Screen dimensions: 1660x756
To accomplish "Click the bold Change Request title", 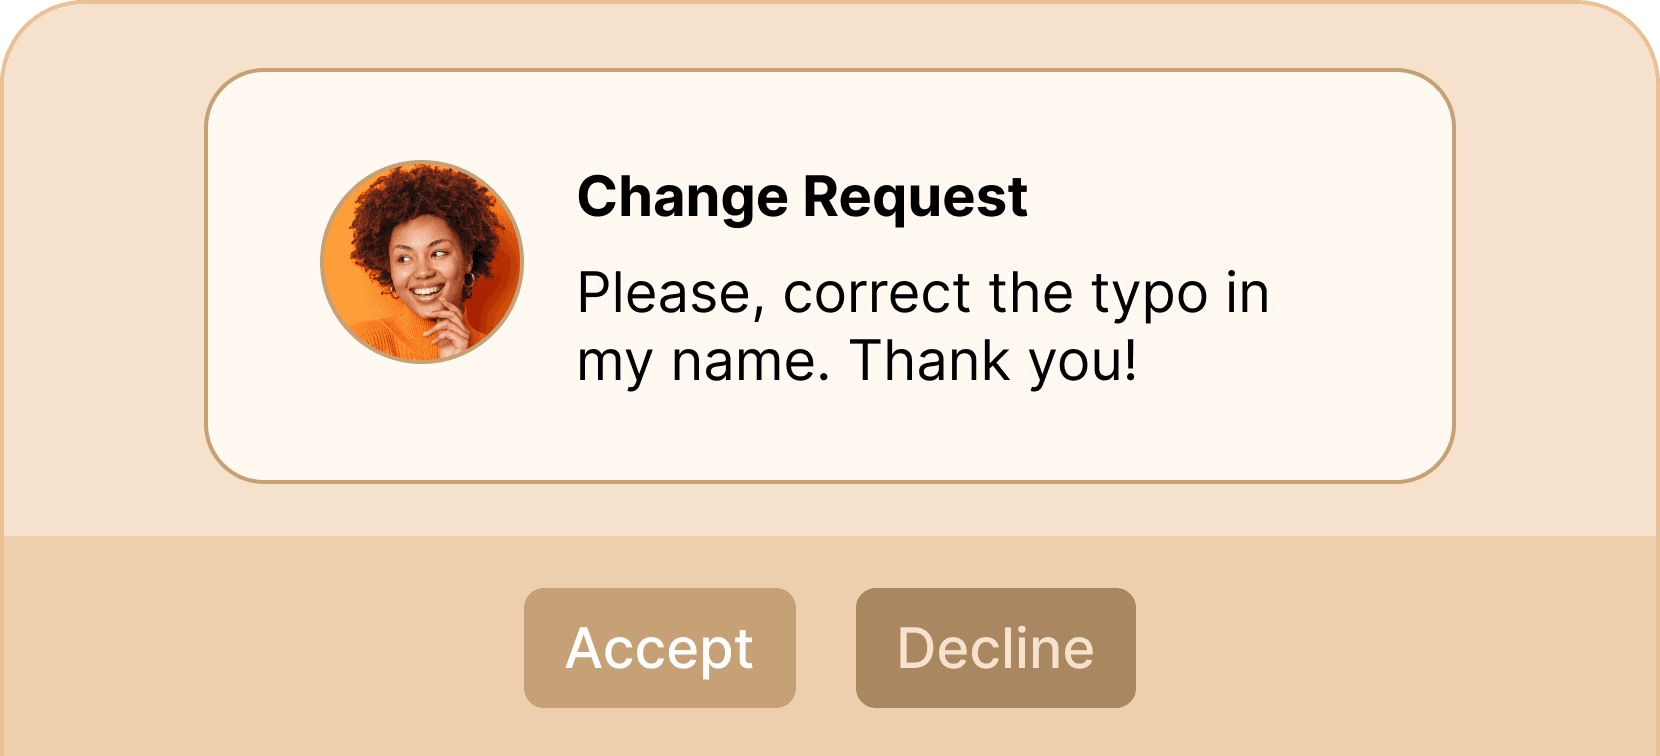I will click(x=801, y=197).
